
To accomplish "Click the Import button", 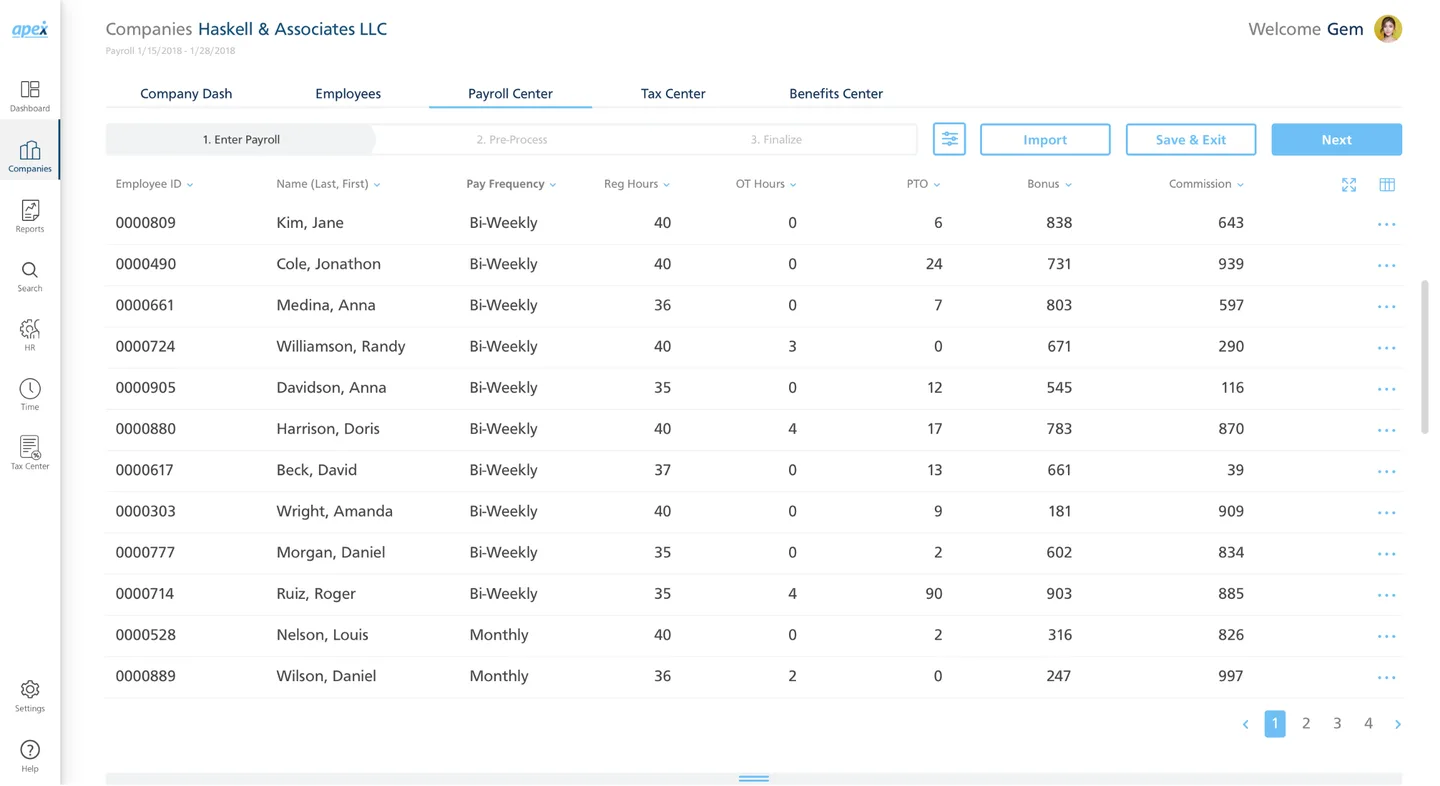I will [1044, 139].
